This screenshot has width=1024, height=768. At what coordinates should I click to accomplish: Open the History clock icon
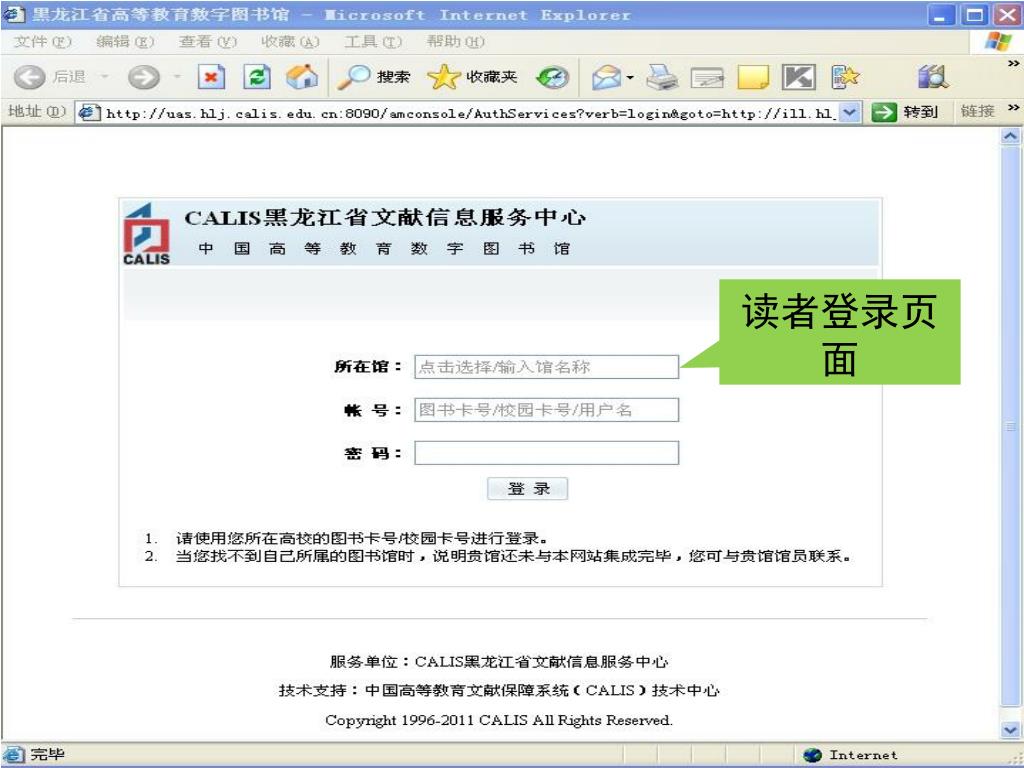(552, 78)
